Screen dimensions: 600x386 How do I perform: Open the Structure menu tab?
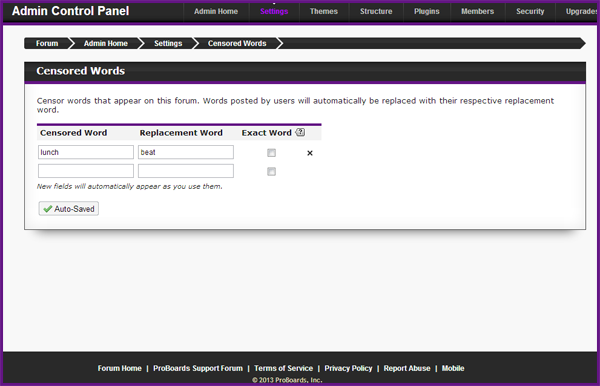point(376,11)
